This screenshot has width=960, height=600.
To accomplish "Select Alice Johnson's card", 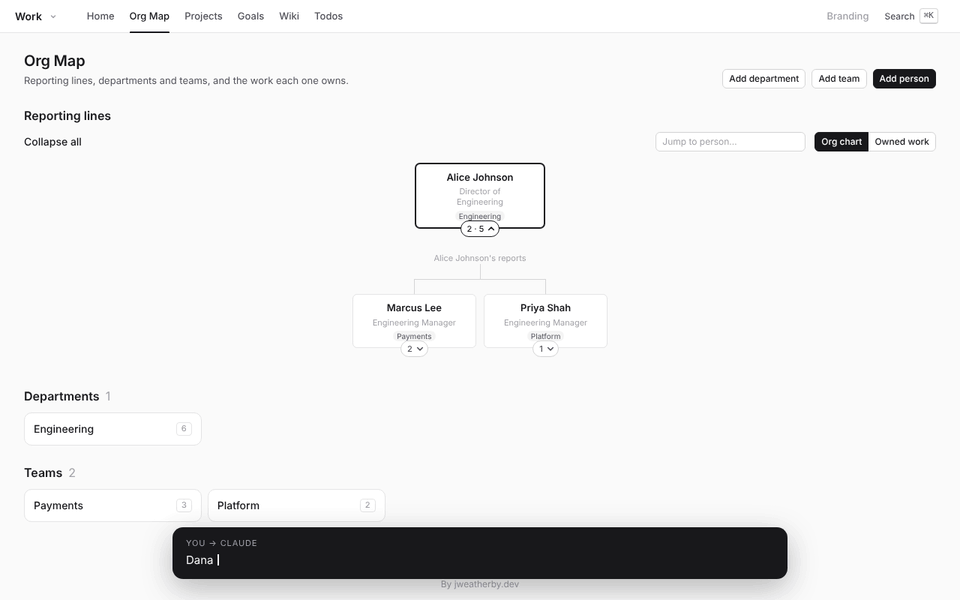I will coord(480,195).
